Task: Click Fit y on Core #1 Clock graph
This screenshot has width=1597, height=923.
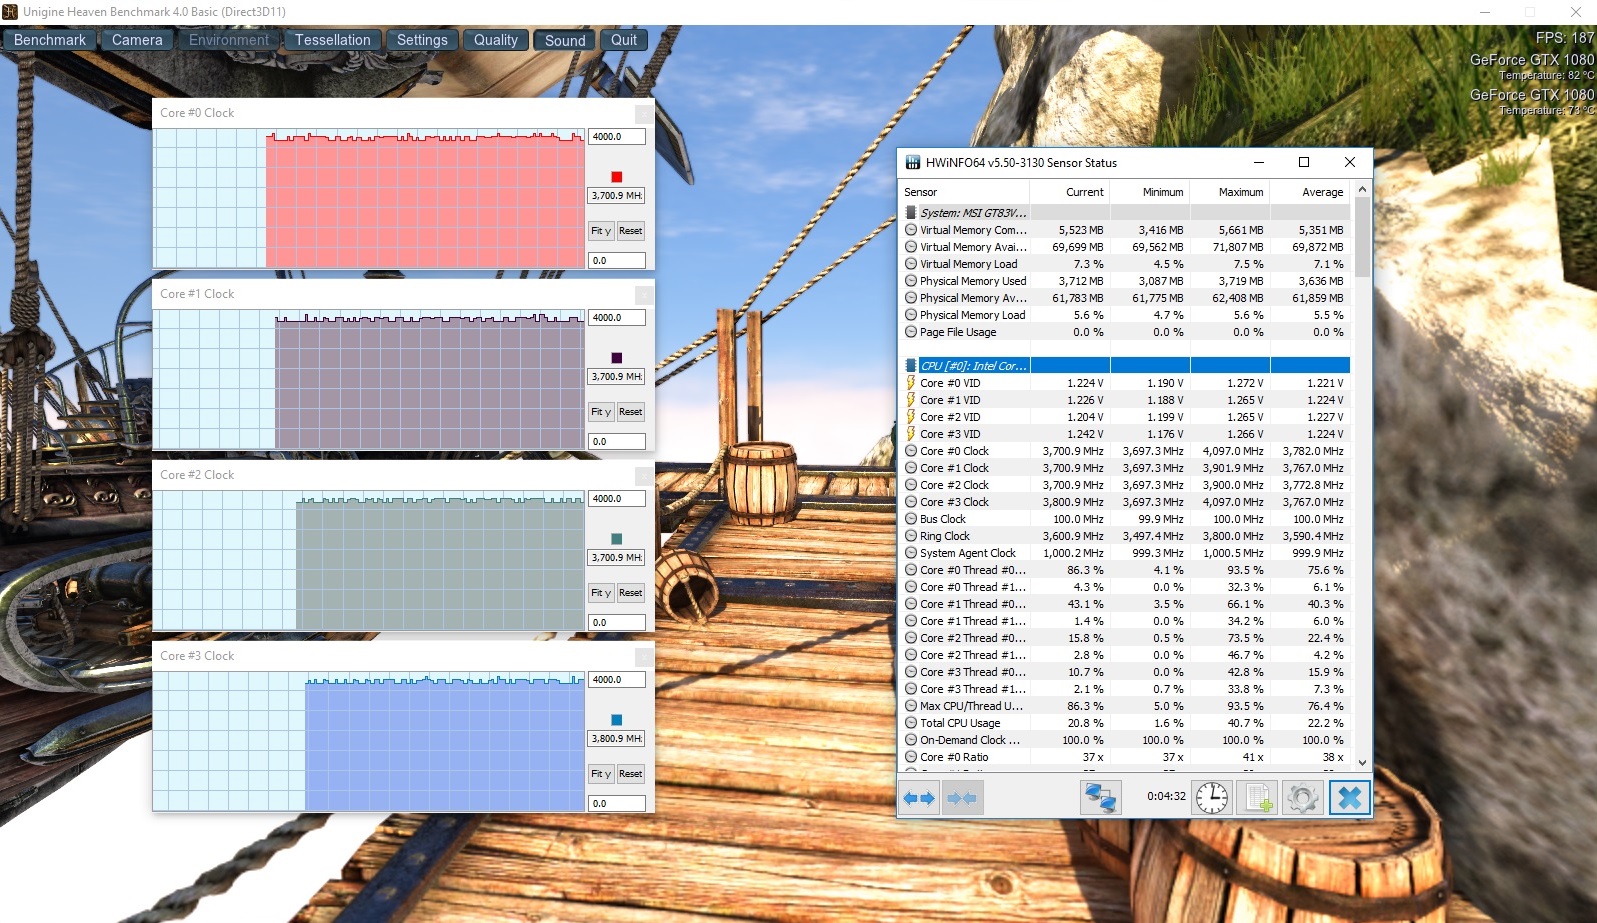Action: [x=601, y=412]
